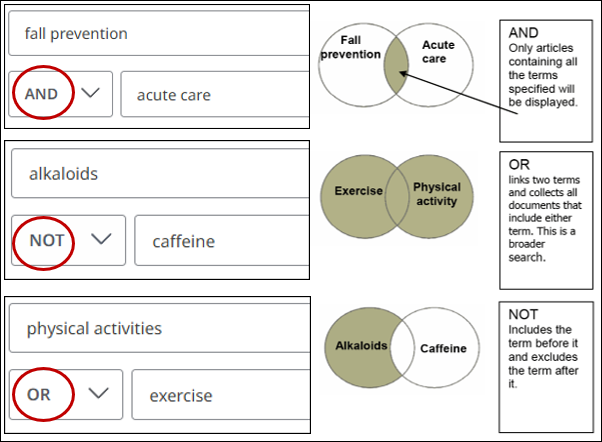Click shaded overlap of Fall prevention and Acute care
The image size is (602, 442).
tap(397, 63)
